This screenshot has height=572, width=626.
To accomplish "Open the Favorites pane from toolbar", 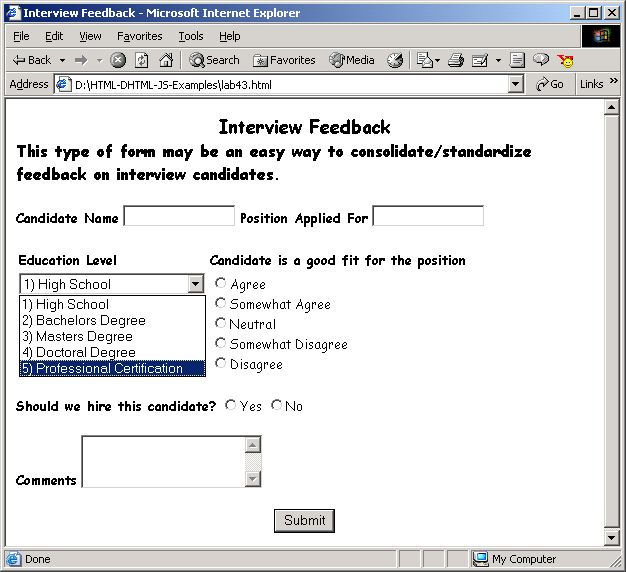I will 284,60.
